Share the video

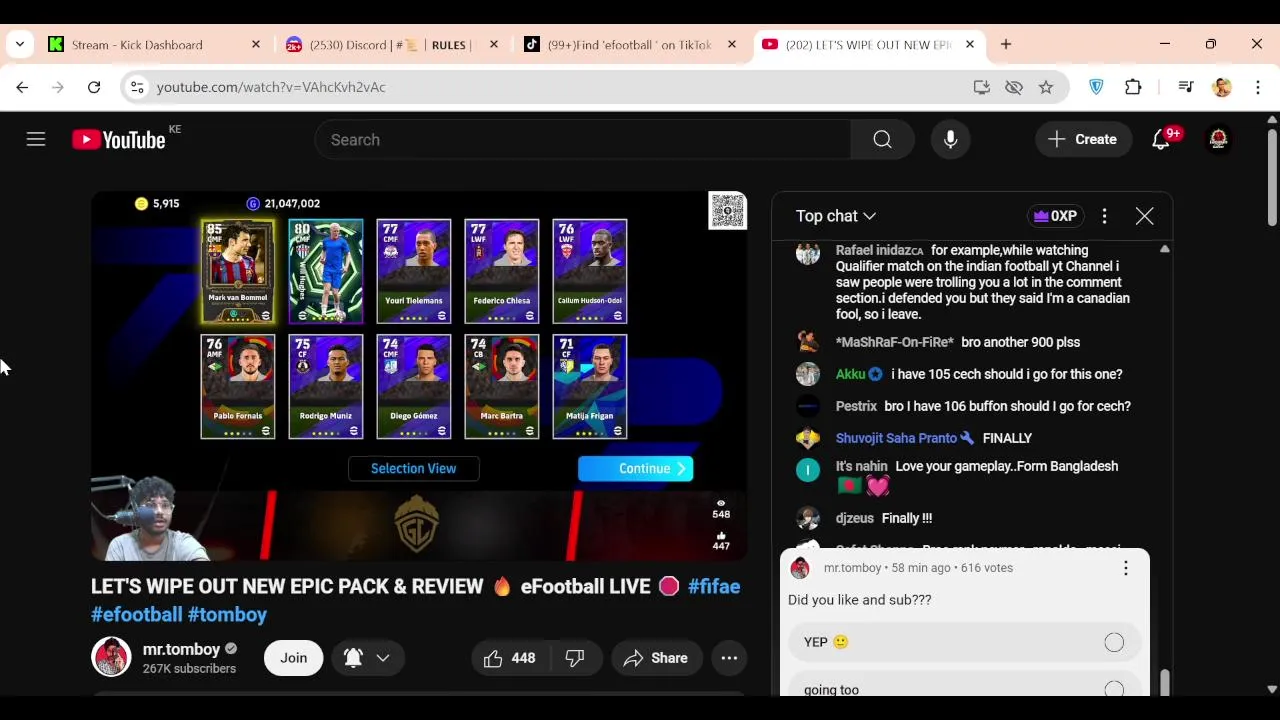(x=656, y=658)
